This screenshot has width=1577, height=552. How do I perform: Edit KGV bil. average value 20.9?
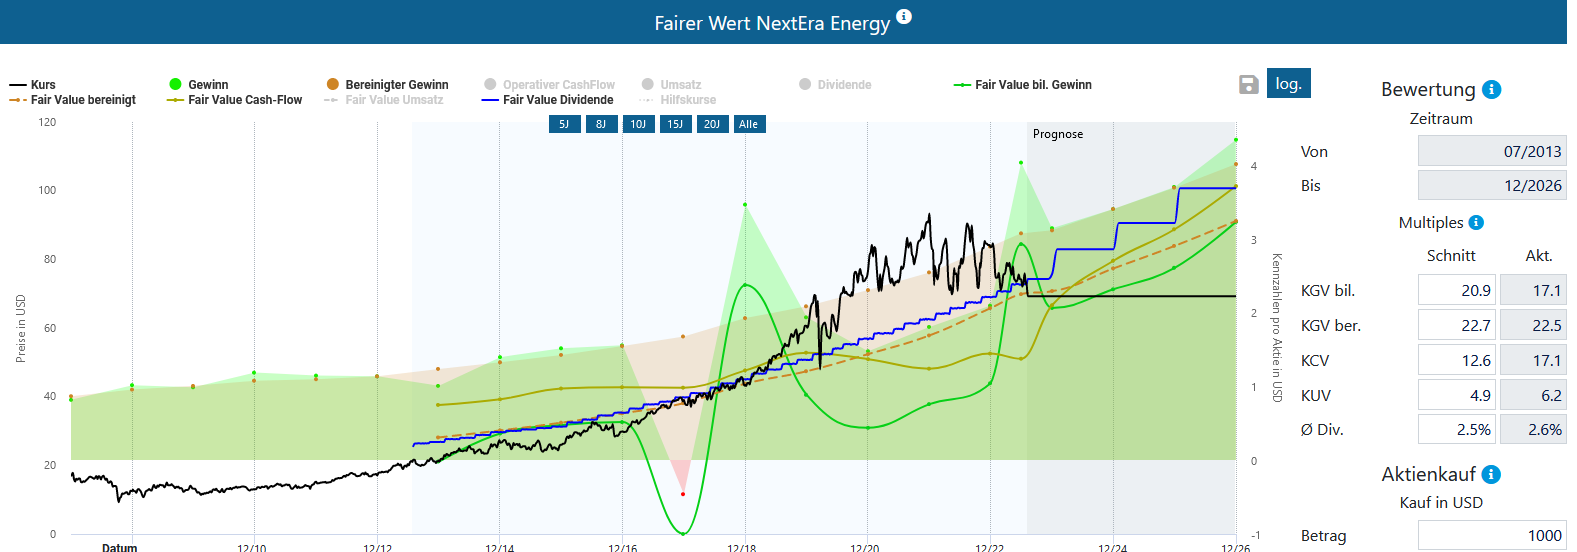click(x=1457, y=290)
